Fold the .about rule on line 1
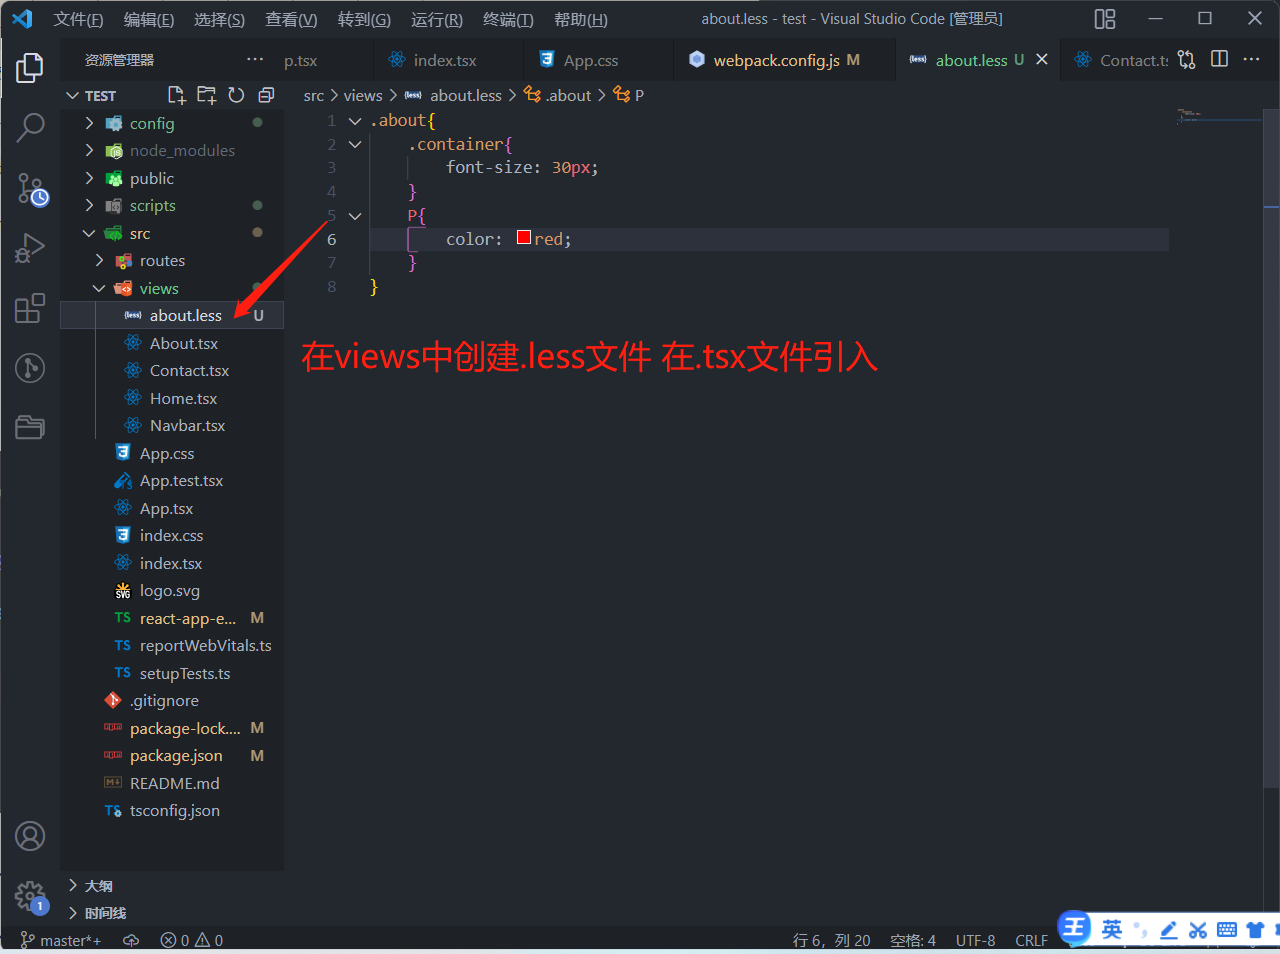1280x954 pixels. tap(355, 120)
